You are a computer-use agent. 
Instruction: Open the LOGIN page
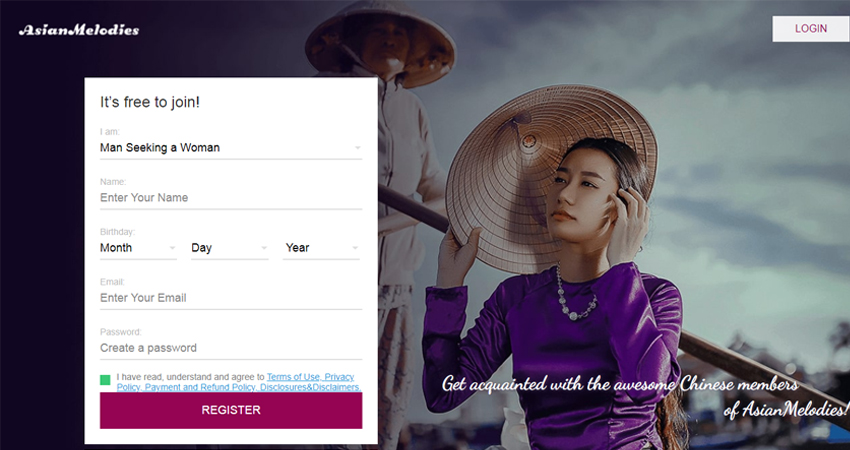point(810,29)
